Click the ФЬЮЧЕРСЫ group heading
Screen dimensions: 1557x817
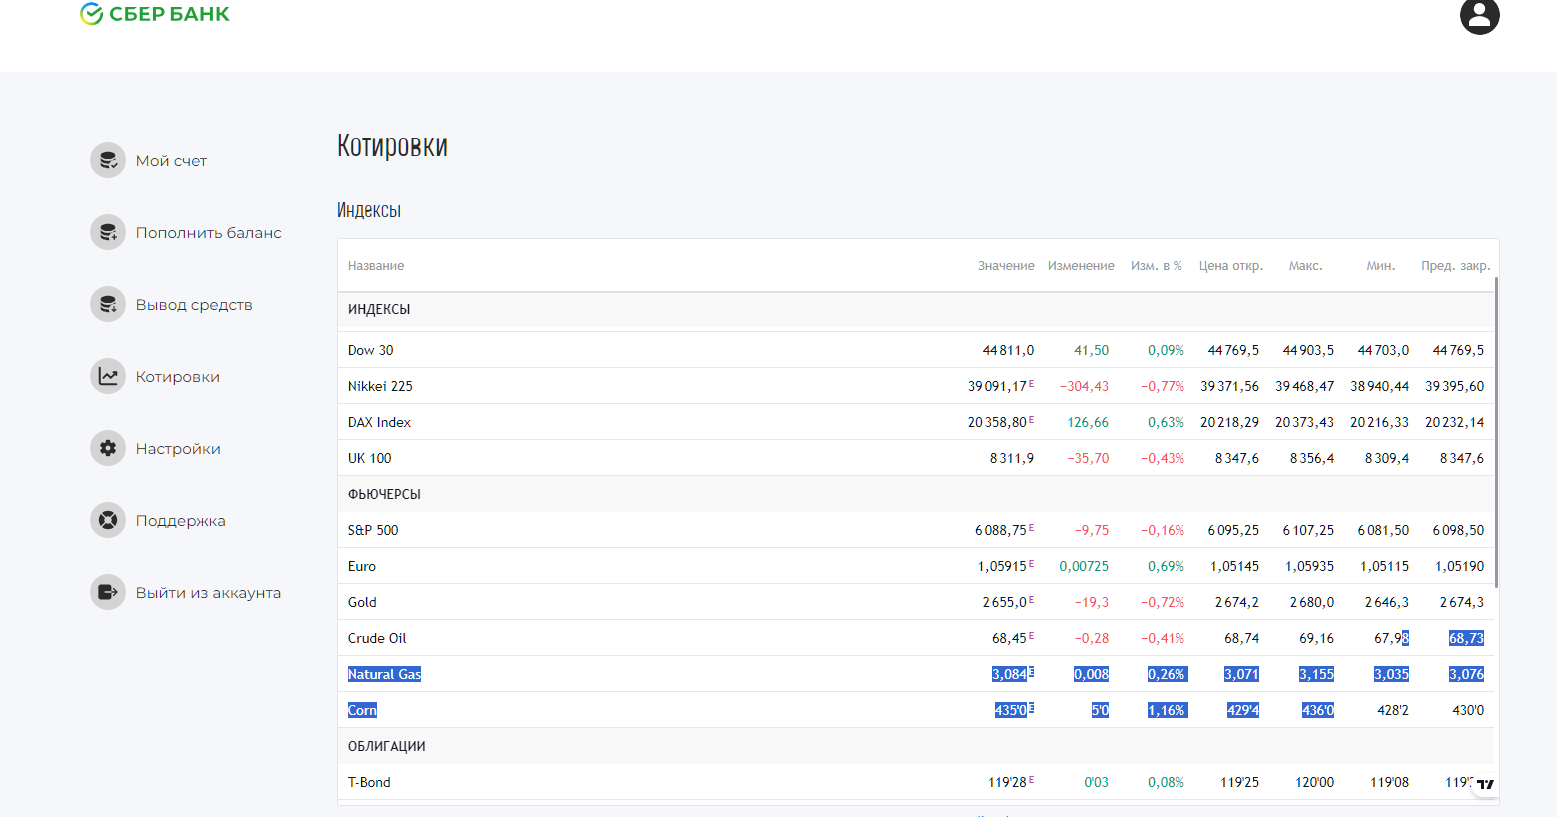pyautogui.click(x=384, y=495)
